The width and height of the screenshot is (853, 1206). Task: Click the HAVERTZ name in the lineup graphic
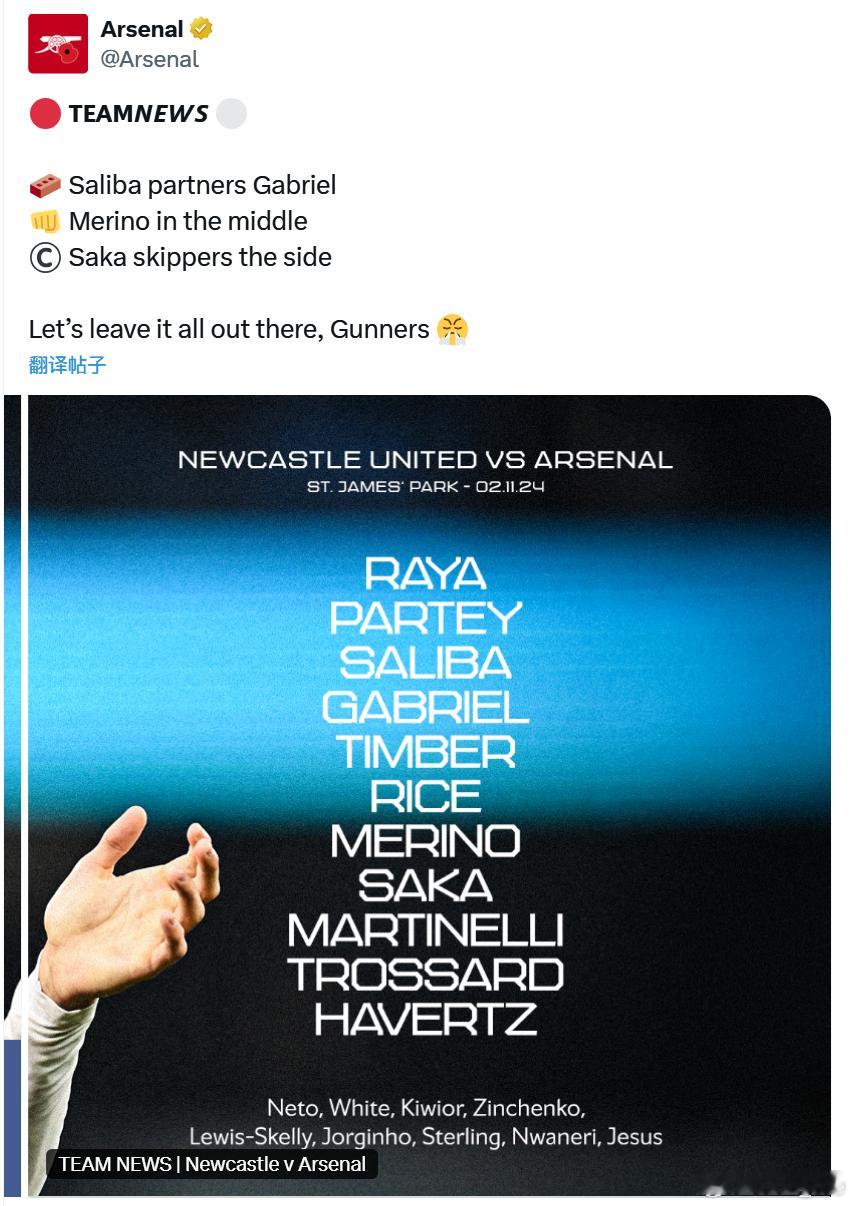click(x=425, y=1019)
